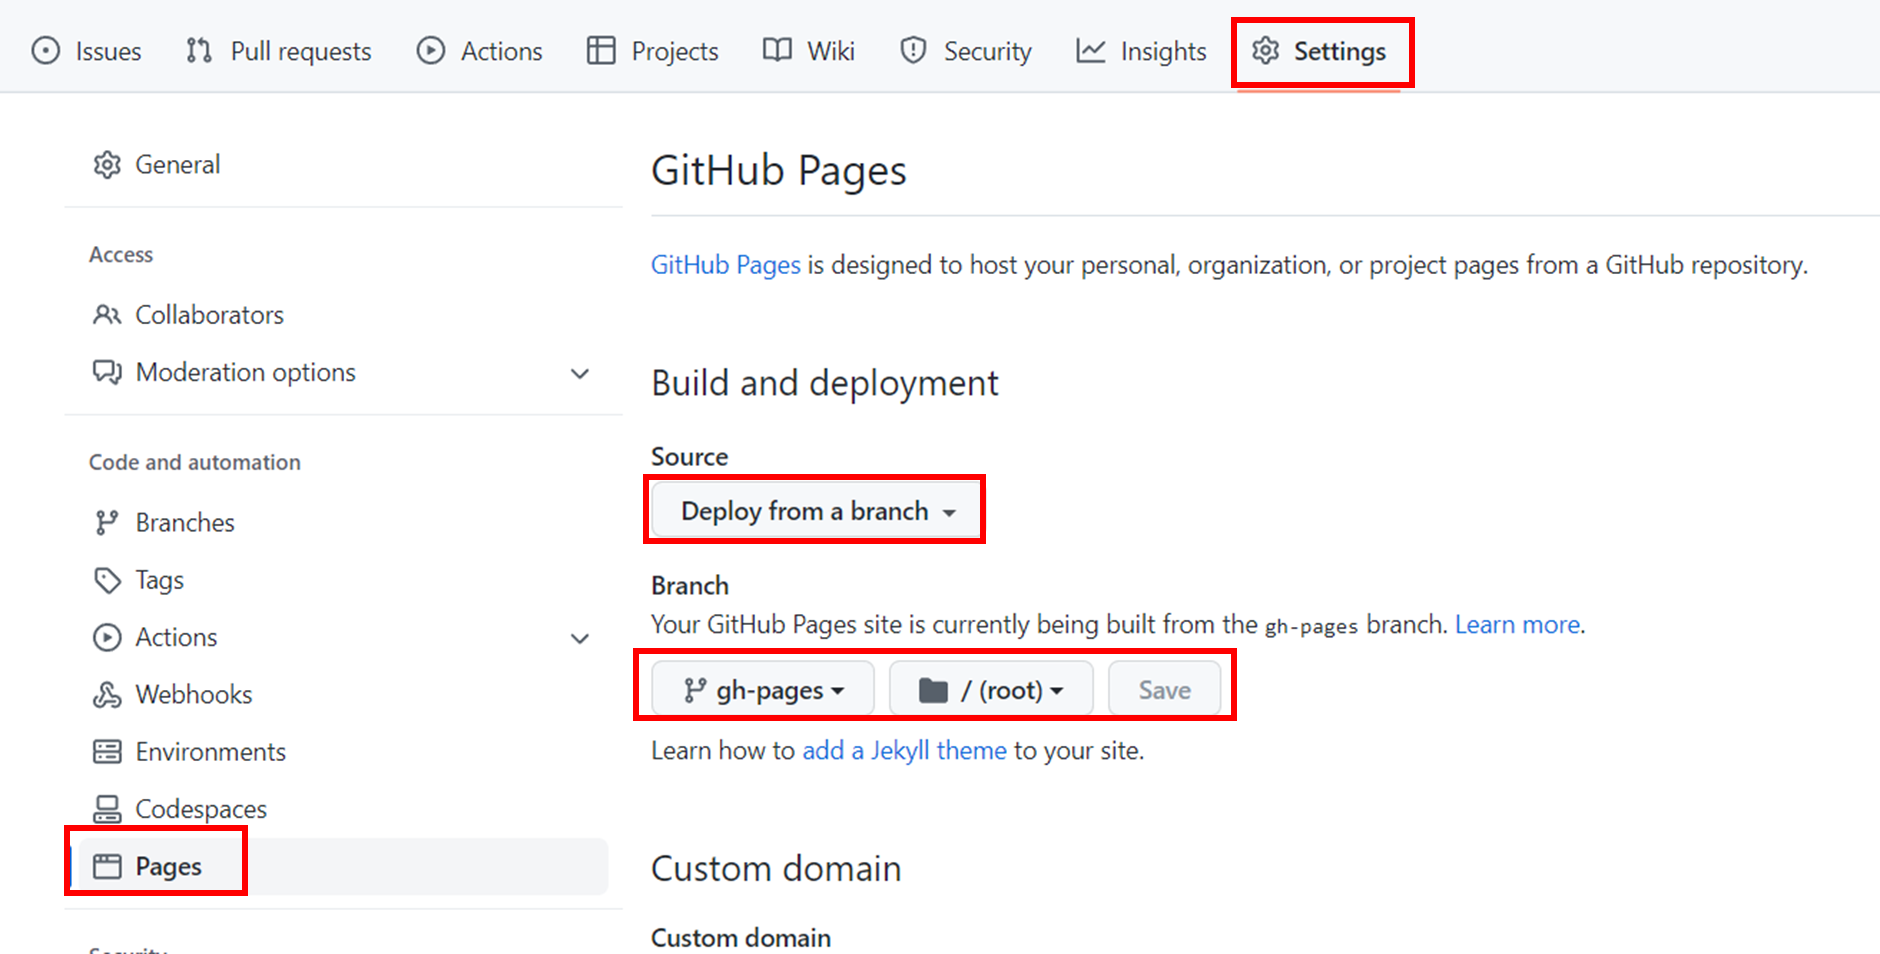Follow the GitHub Pages link
The image size is (1880, 954).
[726, 265]
